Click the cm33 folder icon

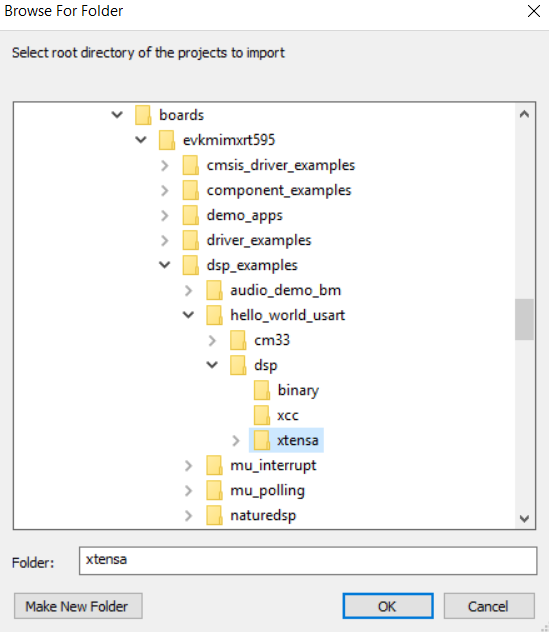point(238,340)
